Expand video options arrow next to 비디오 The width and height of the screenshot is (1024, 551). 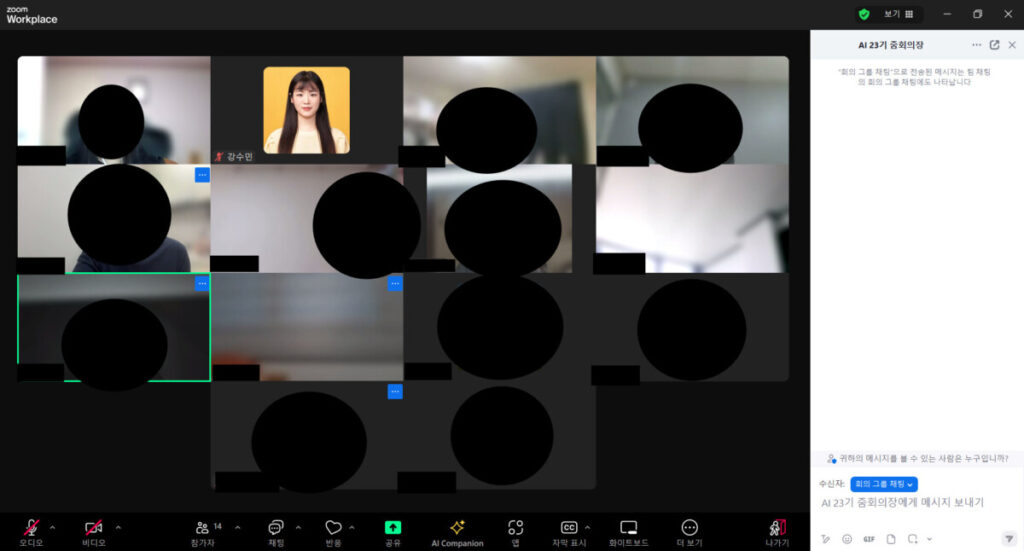click(x=118, y=527)
